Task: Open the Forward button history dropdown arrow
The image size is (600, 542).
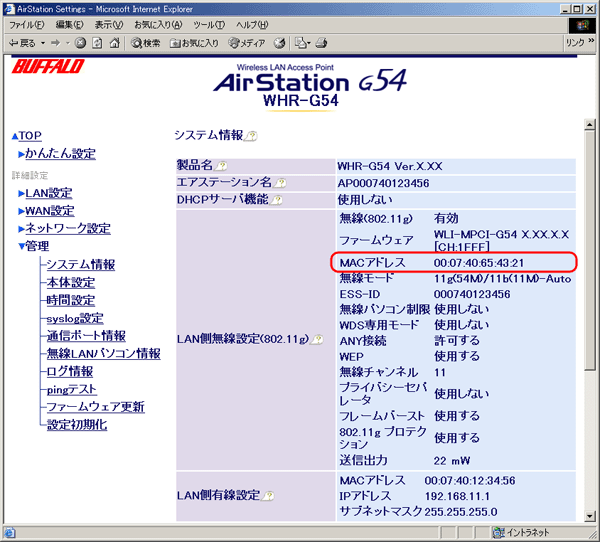Action: (x=67, y=43)
